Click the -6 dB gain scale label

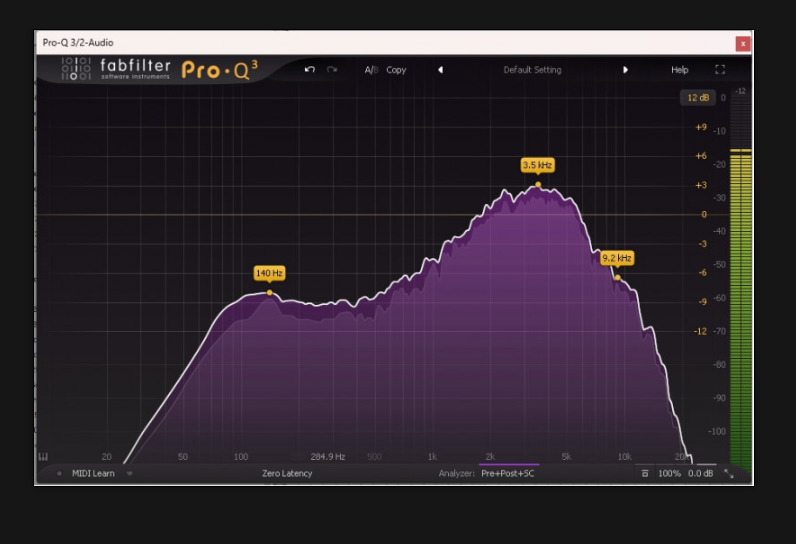702,273
